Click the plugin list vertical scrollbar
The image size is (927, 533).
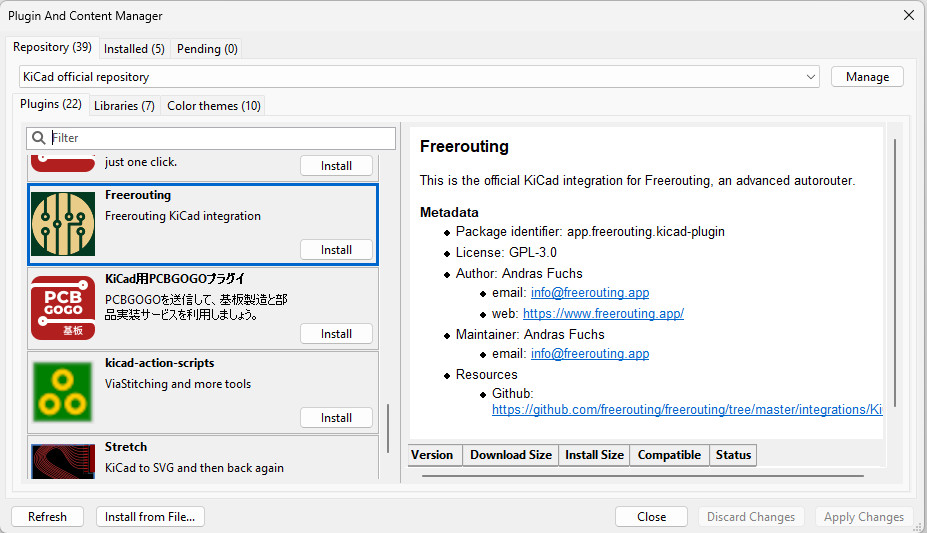click(x=388, y=428)
